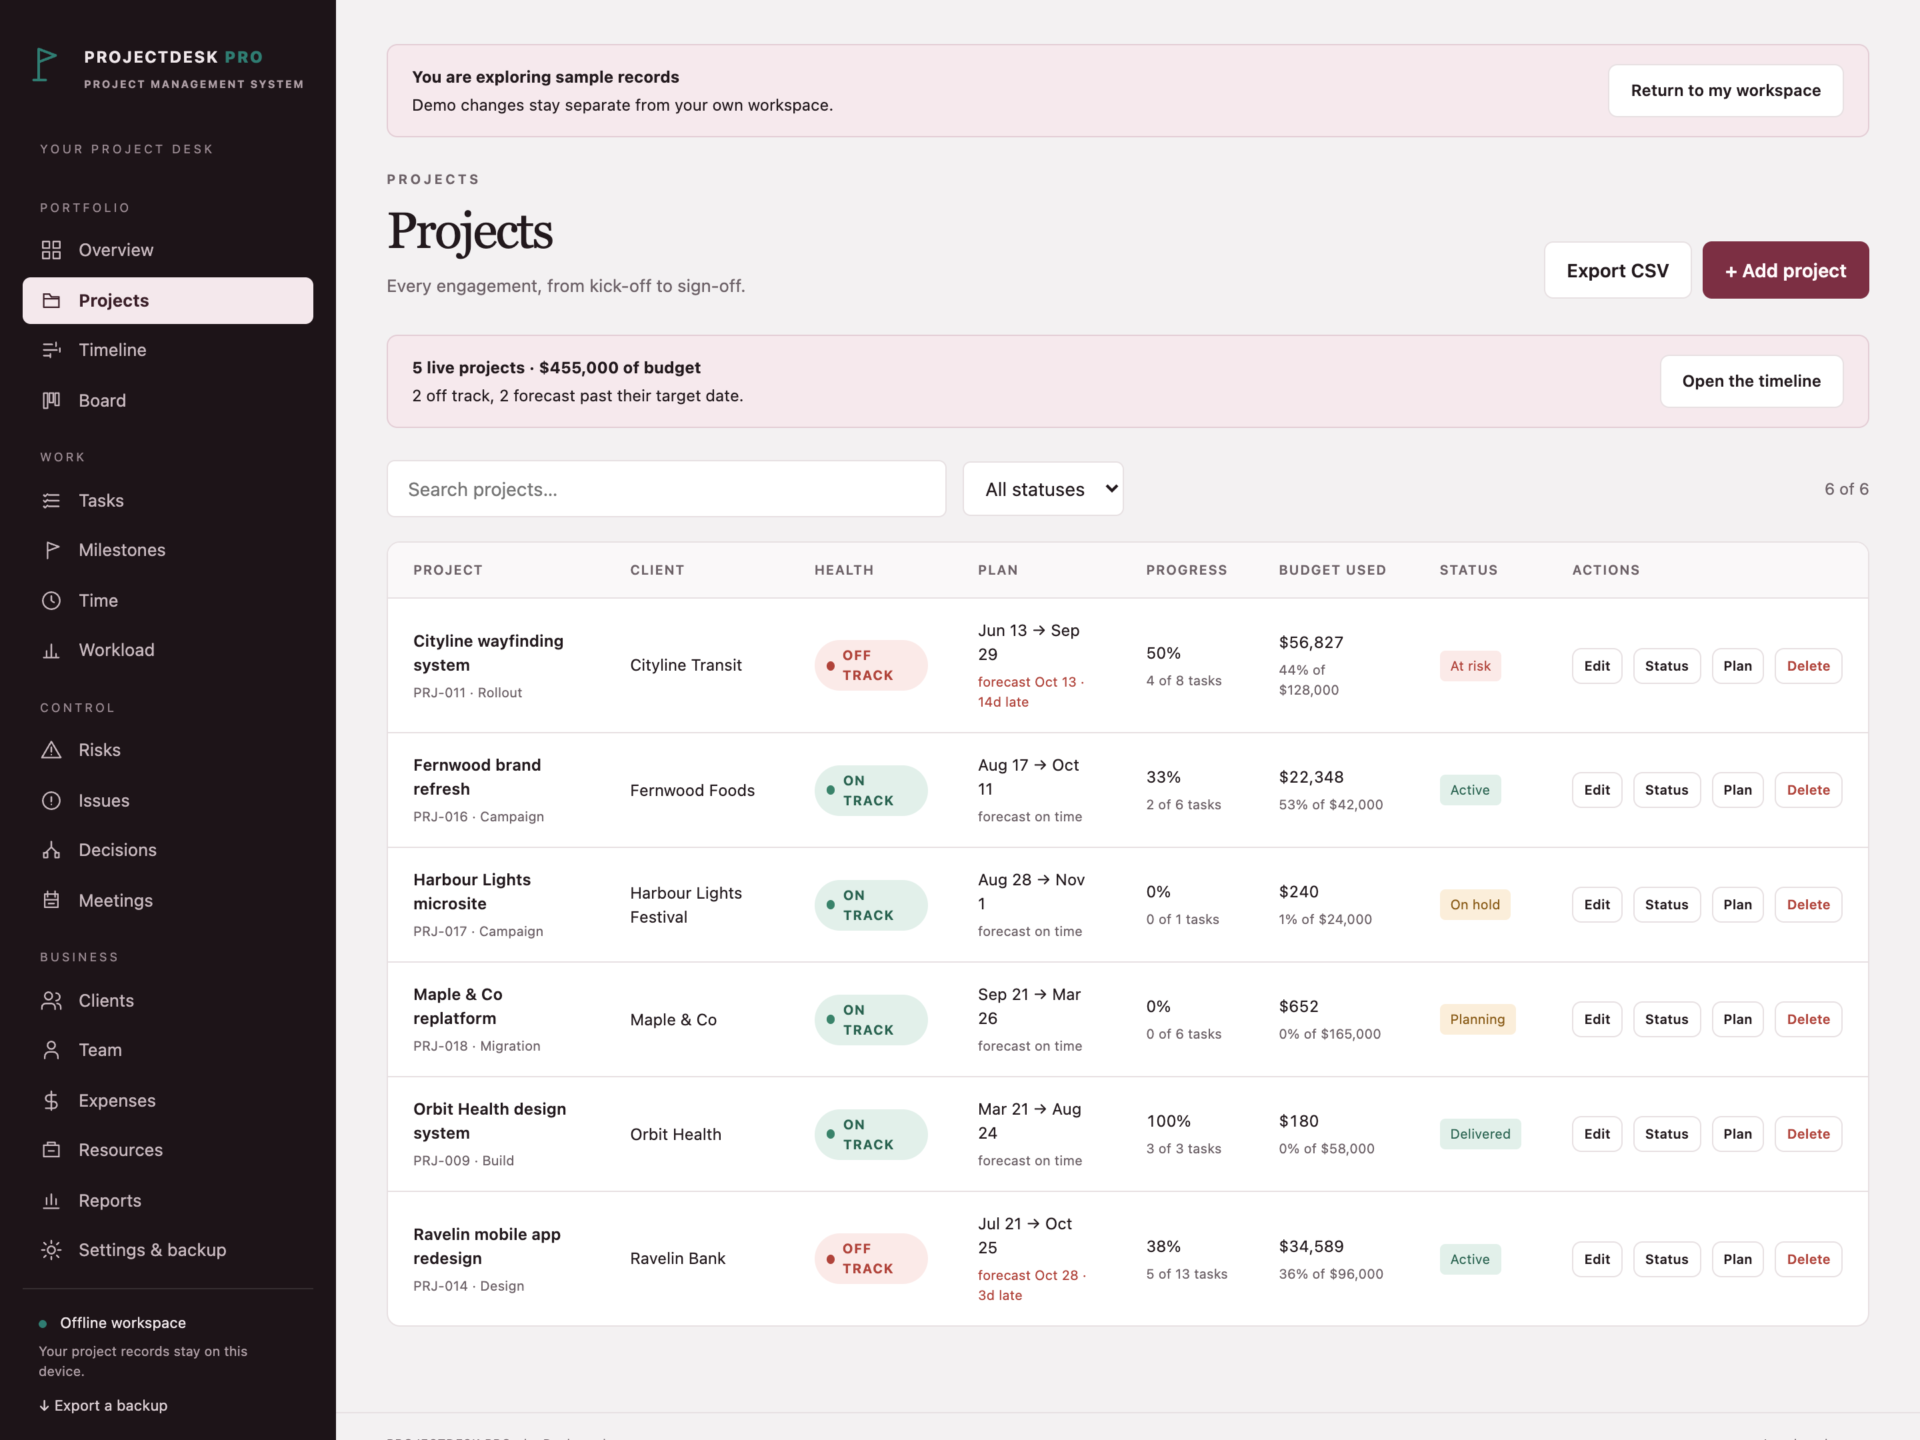This screenshot has width=1920, height=1440.
Task: Focus the Search projects field
Action: pos(666,489)
